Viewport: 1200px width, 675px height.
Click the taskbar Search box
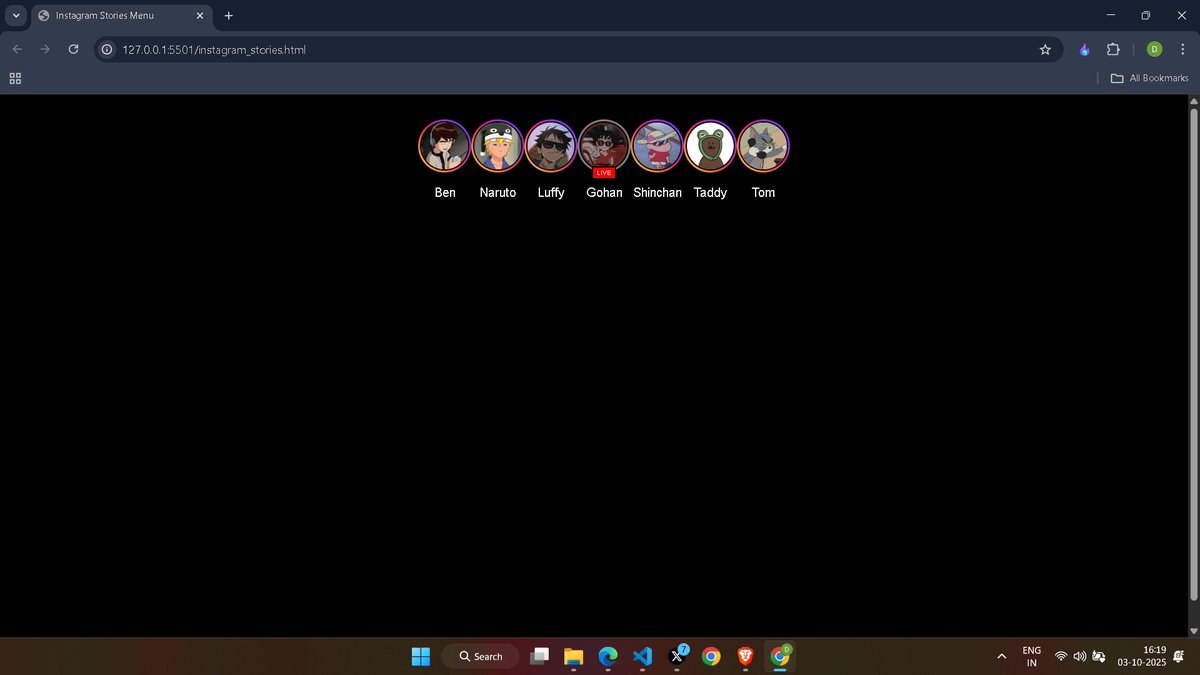click(x=481, y=656)
